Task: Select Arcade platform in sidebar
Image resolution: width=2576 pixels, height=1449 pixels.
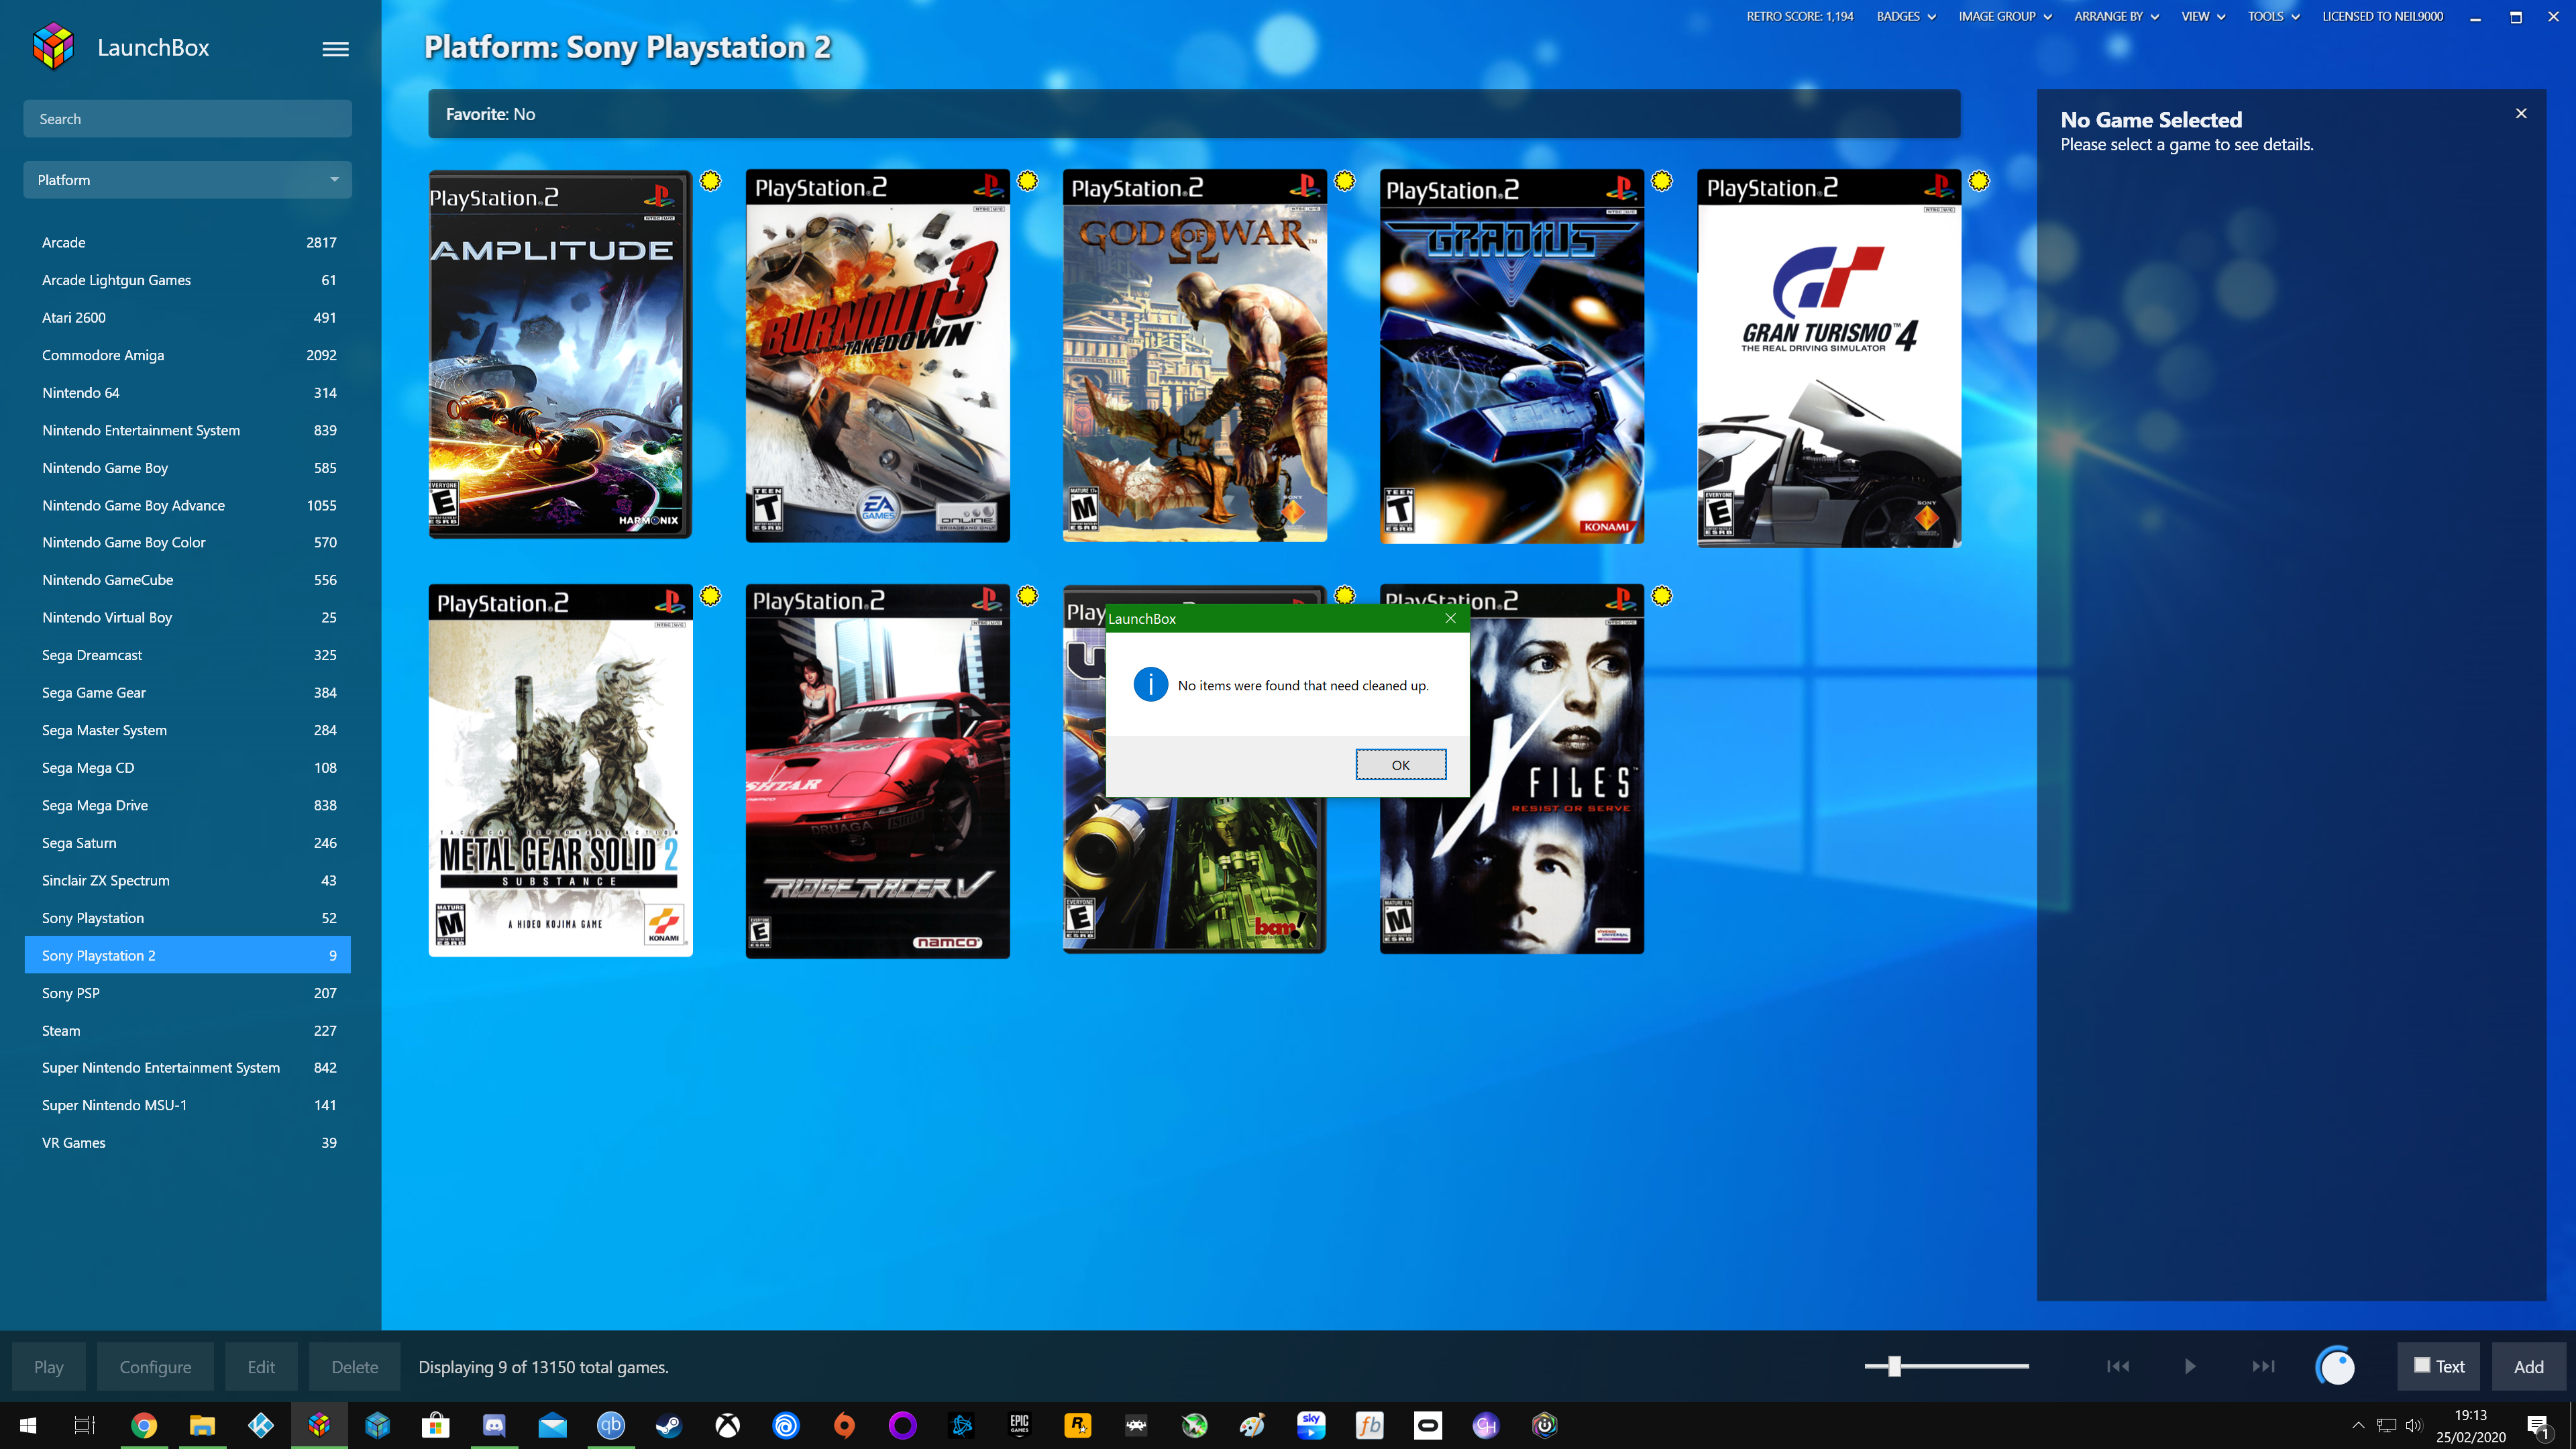Action: (x=187, y=243)
